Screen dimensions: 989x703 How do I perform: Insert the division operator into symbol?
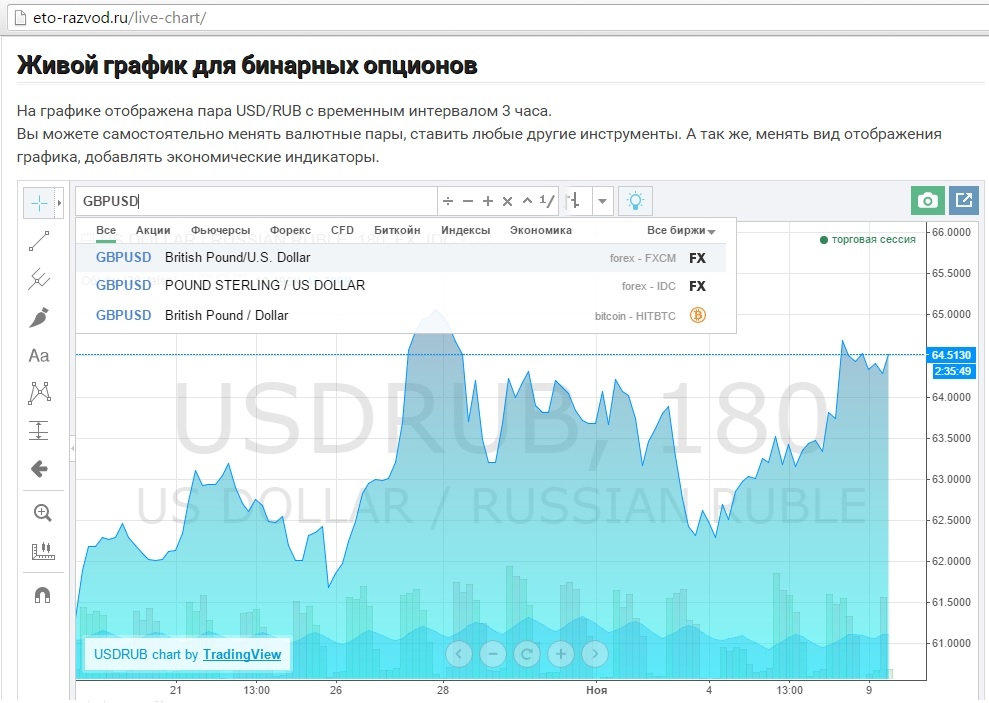[448, 201]
